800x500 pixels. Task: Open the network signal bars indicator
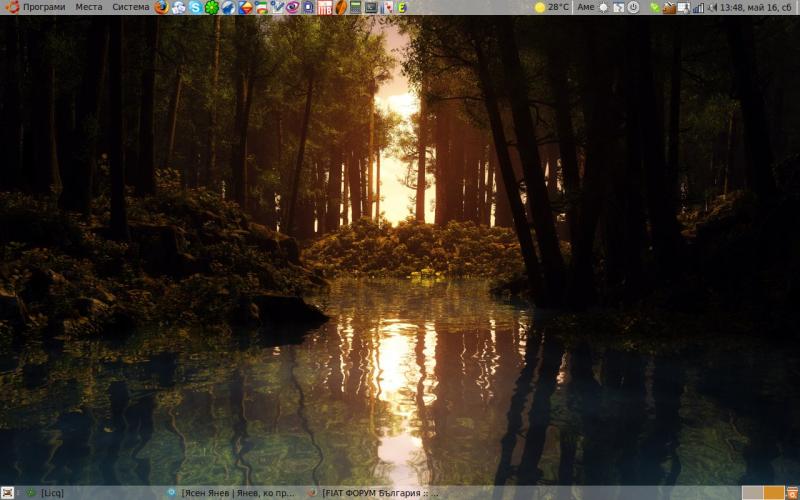click(x=698, y=7)
